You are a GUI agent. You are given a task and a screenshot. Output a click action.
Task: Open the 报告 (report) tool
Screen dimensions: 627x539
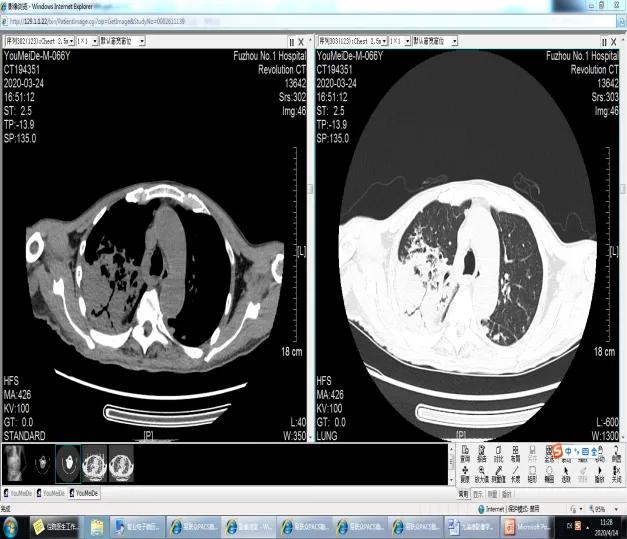482,453
